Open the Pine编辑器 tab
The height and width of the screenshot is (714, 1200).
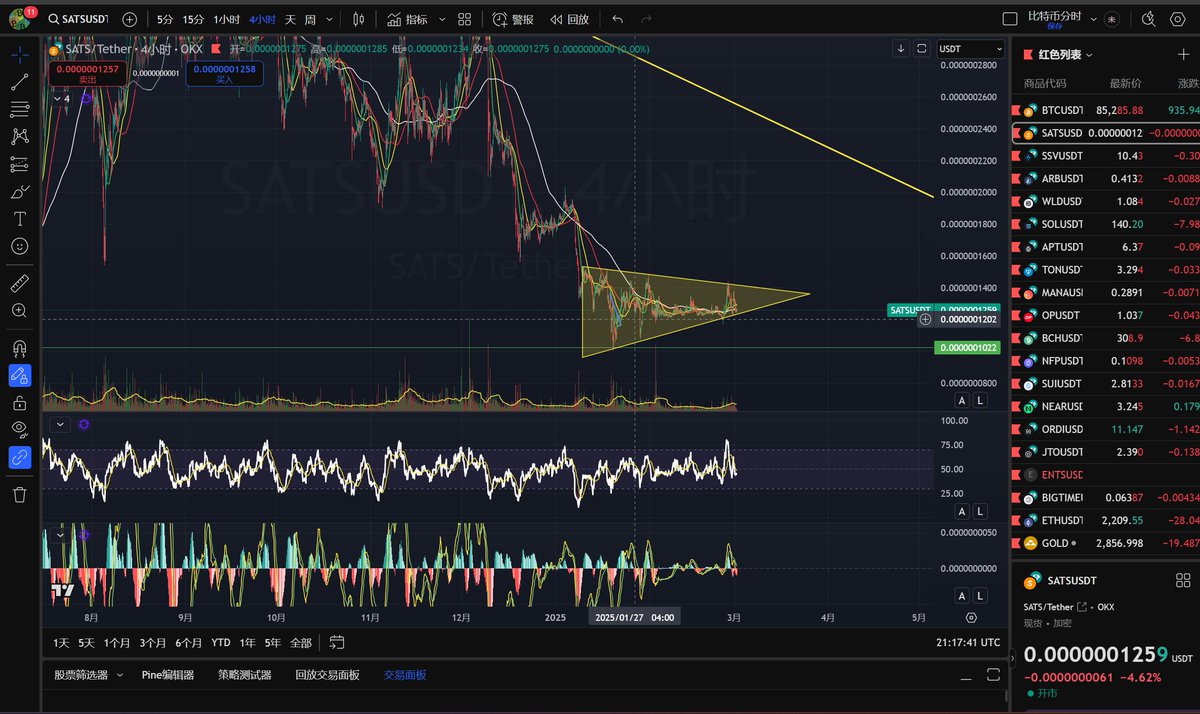click(x=168, y=675)
